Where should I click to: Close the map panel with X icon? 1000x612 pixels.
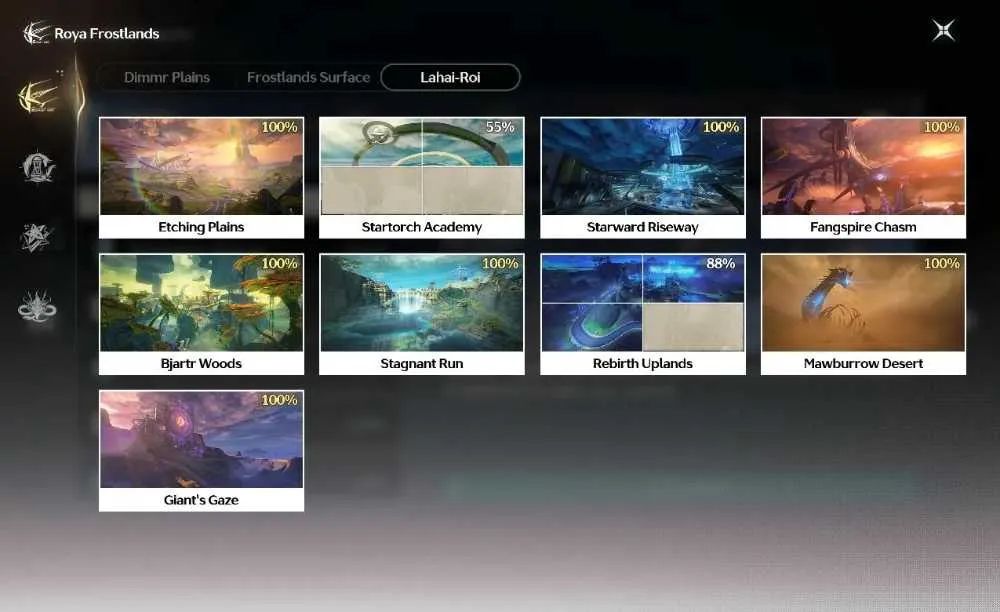(x=943, y=30)
